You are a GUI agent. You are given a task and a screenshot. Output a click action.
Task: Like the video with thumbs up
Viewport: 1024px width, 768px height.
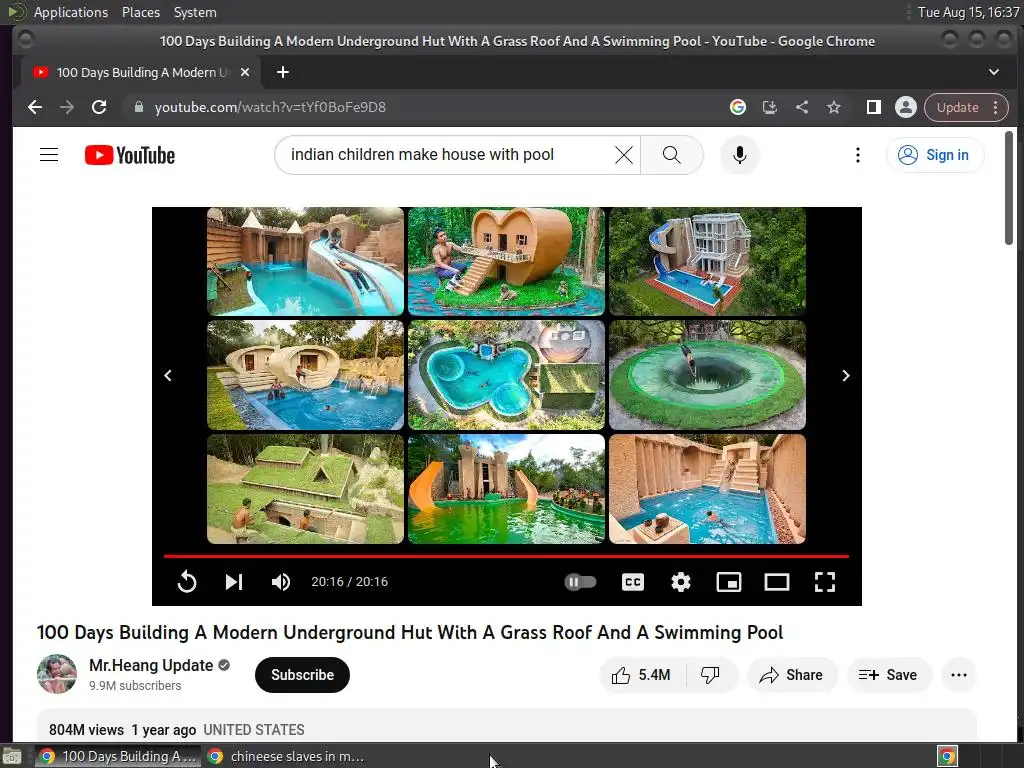tap(642, 675)
